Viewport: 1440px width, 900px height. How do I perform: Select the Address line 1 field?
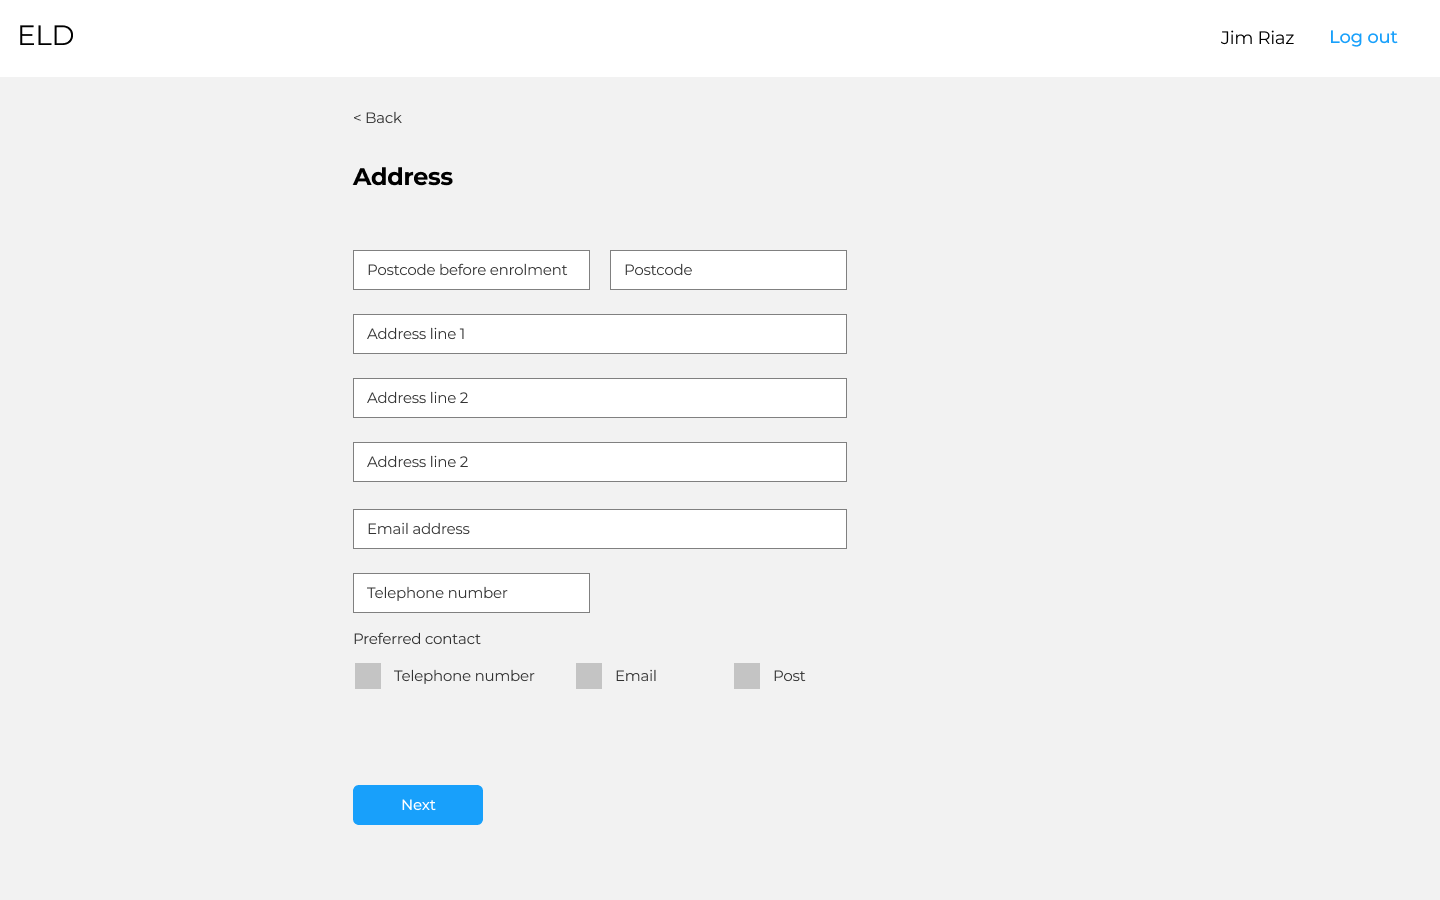[600, 334]
